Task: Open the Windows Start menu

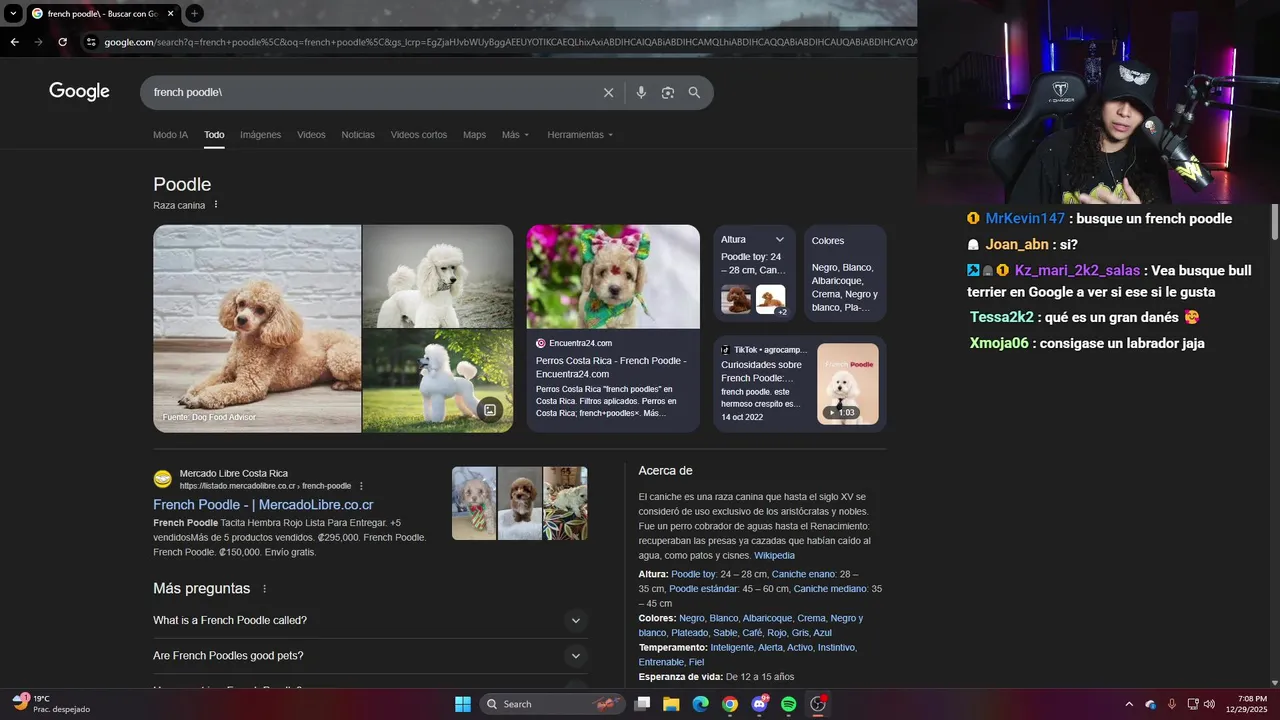Action: point(463,704)
